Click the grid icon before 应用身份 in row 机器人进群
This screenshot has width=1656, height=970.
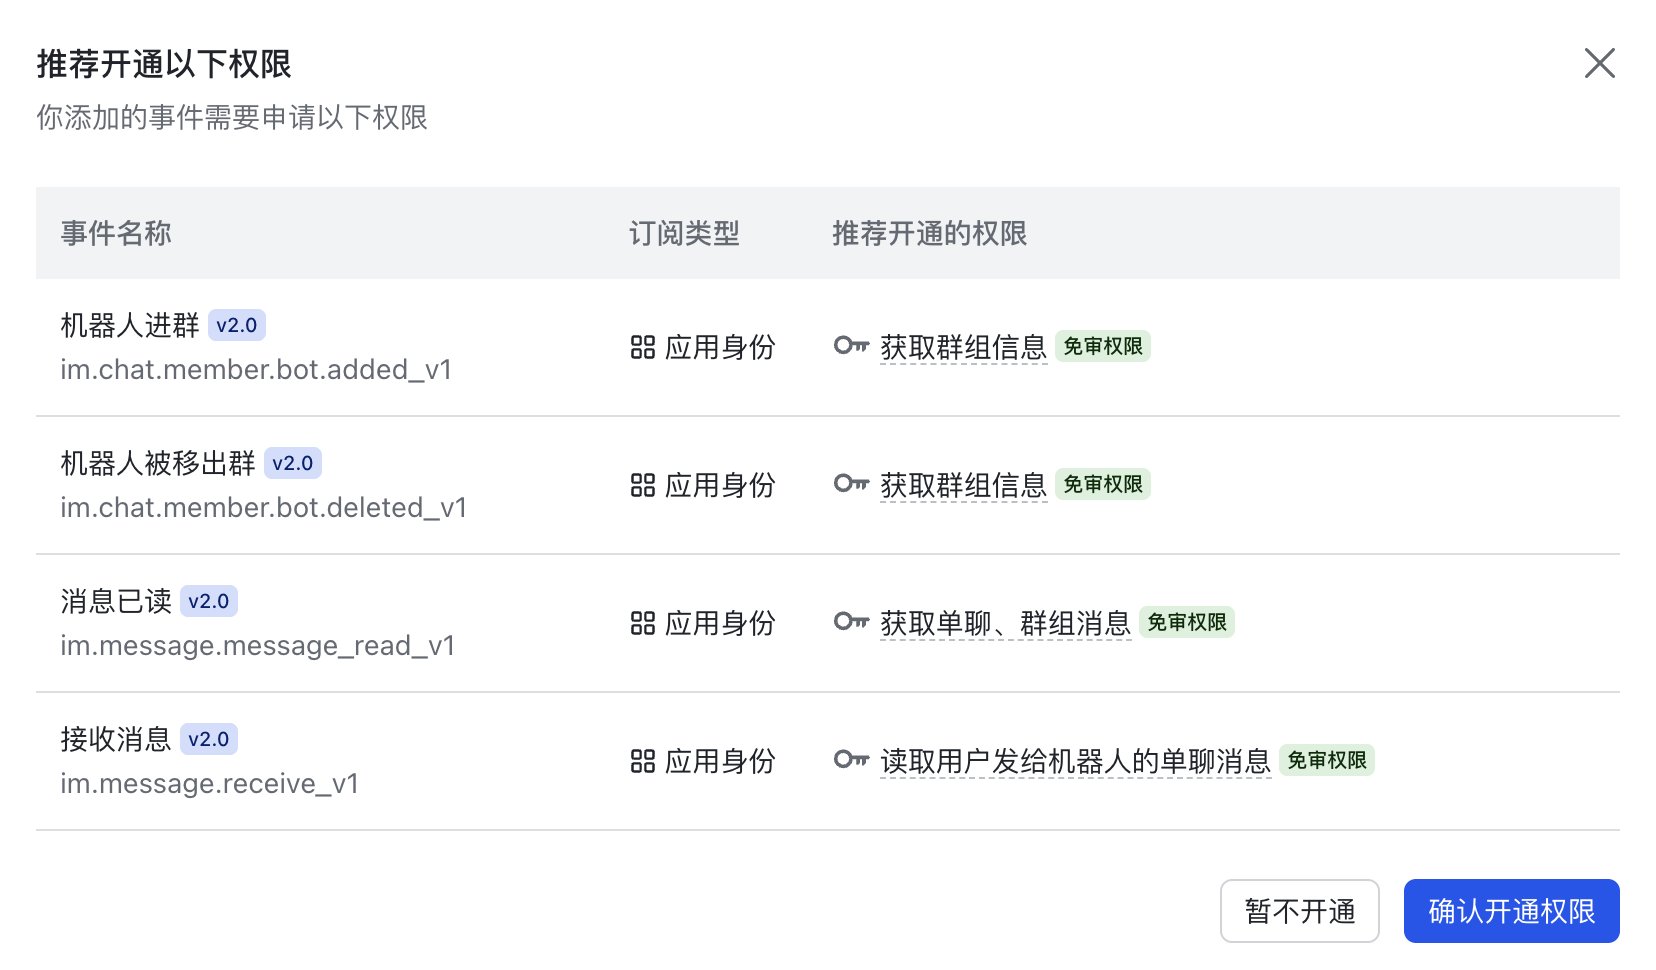tap(643, 346)
